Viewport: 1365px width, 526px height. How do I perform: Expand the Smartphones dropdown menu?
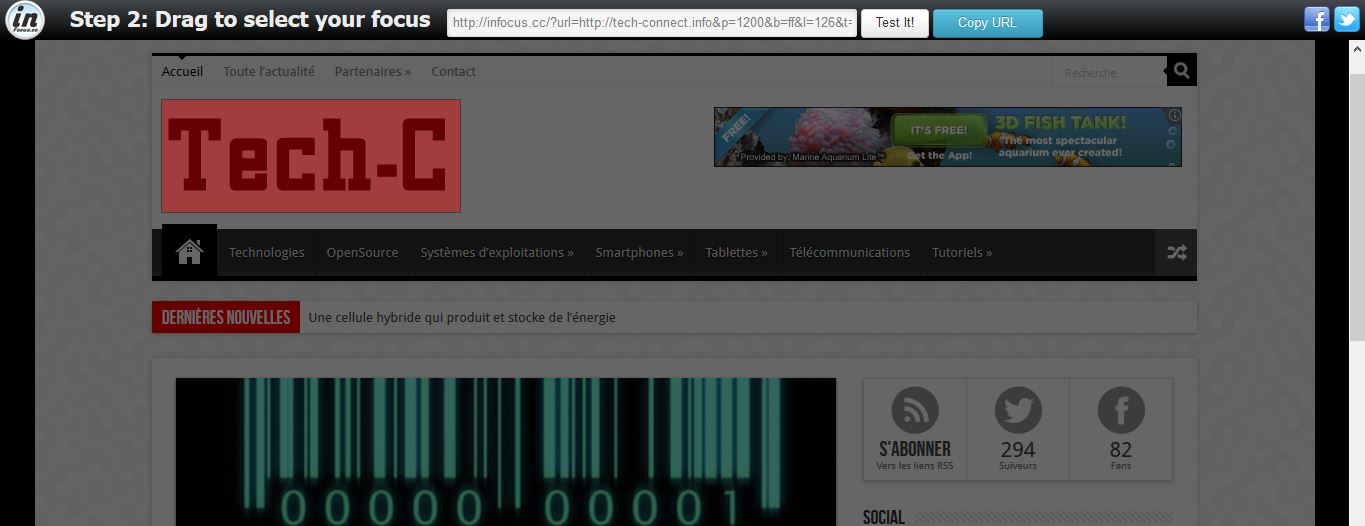pos(639,253)
